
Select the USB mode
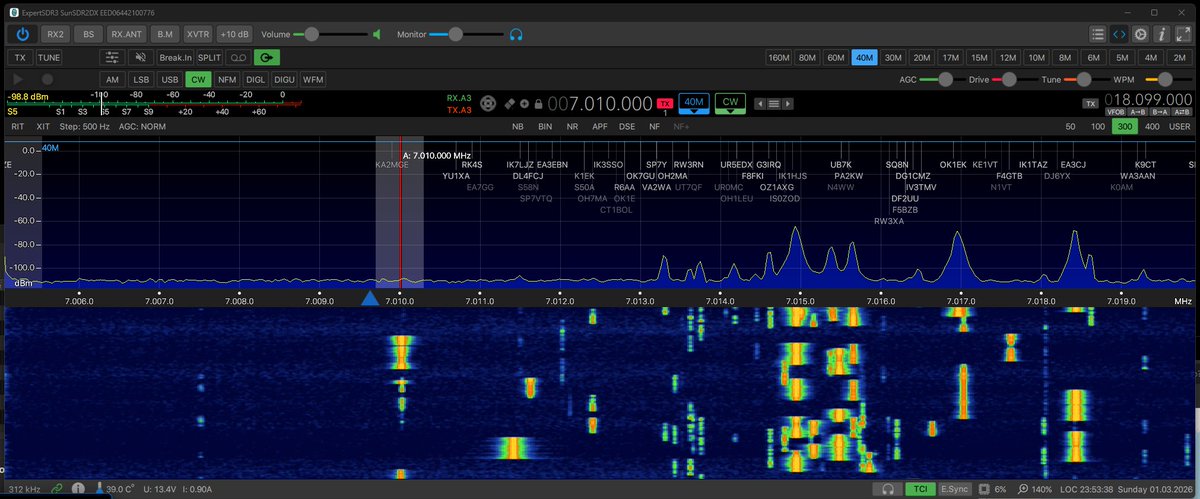170,79
